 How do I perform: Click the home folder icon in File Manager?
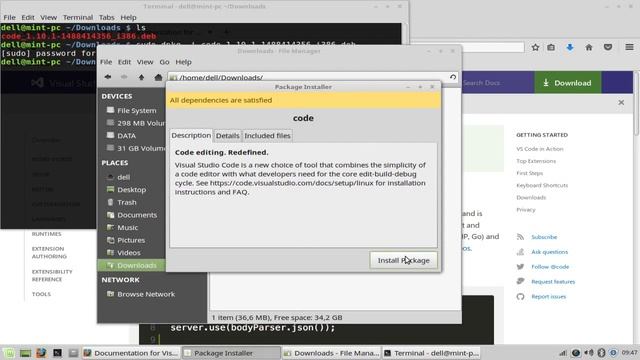point(158,77)
